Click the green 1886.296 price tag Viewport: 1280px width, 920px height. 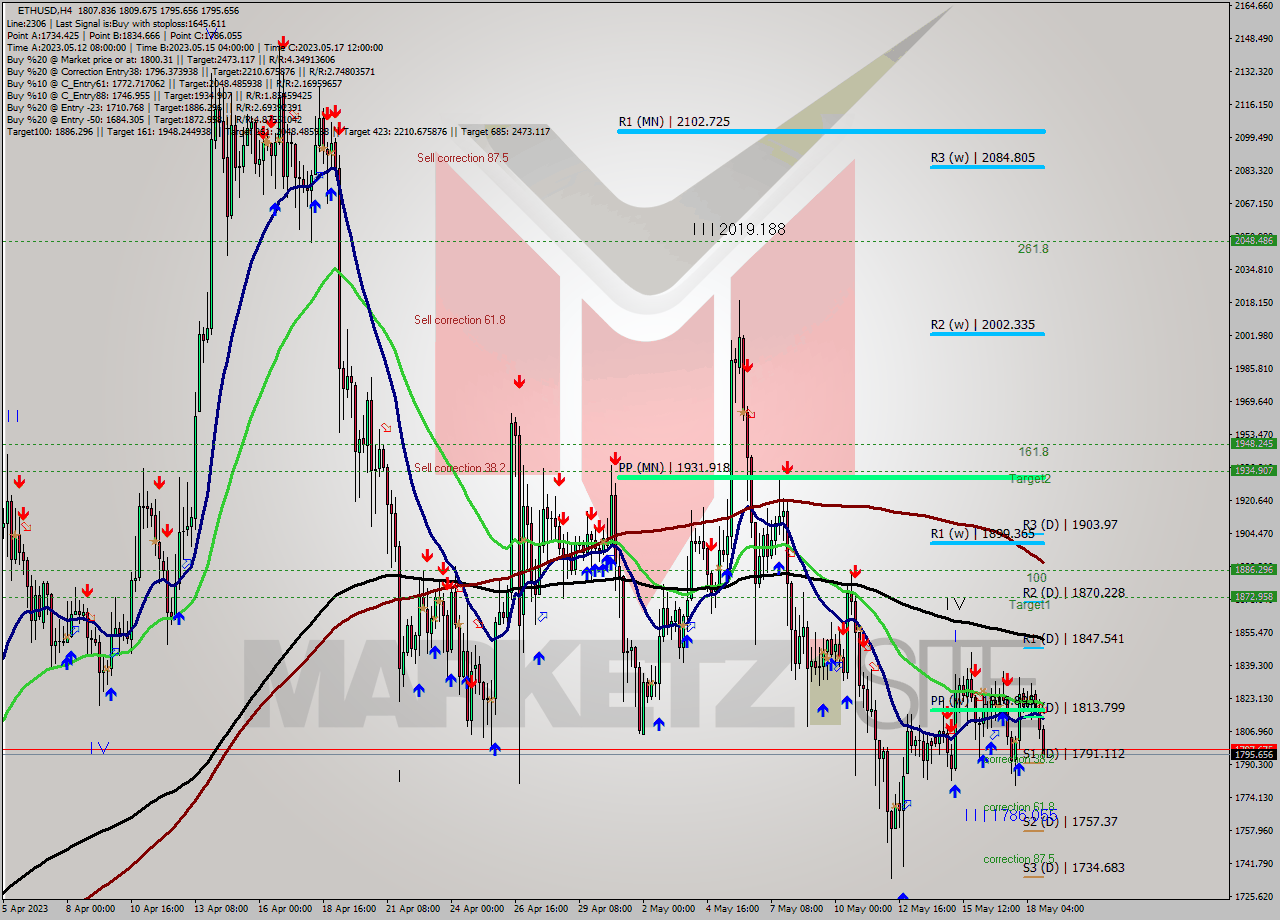click(x=1254, y=569)
